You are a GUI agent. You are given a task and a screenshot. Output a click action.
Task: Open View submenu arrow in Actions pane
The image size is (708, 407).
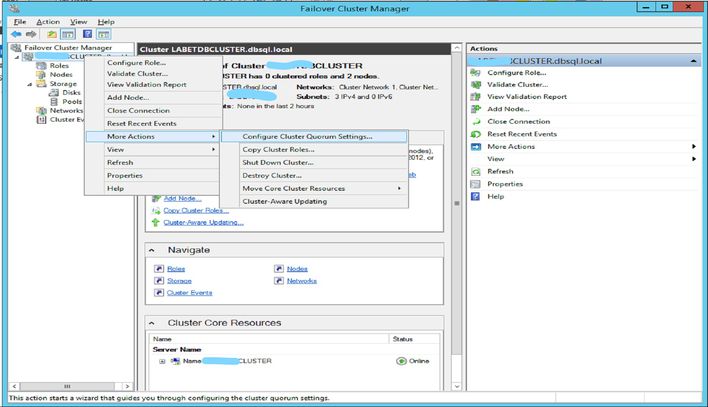[x=694, y=159]
